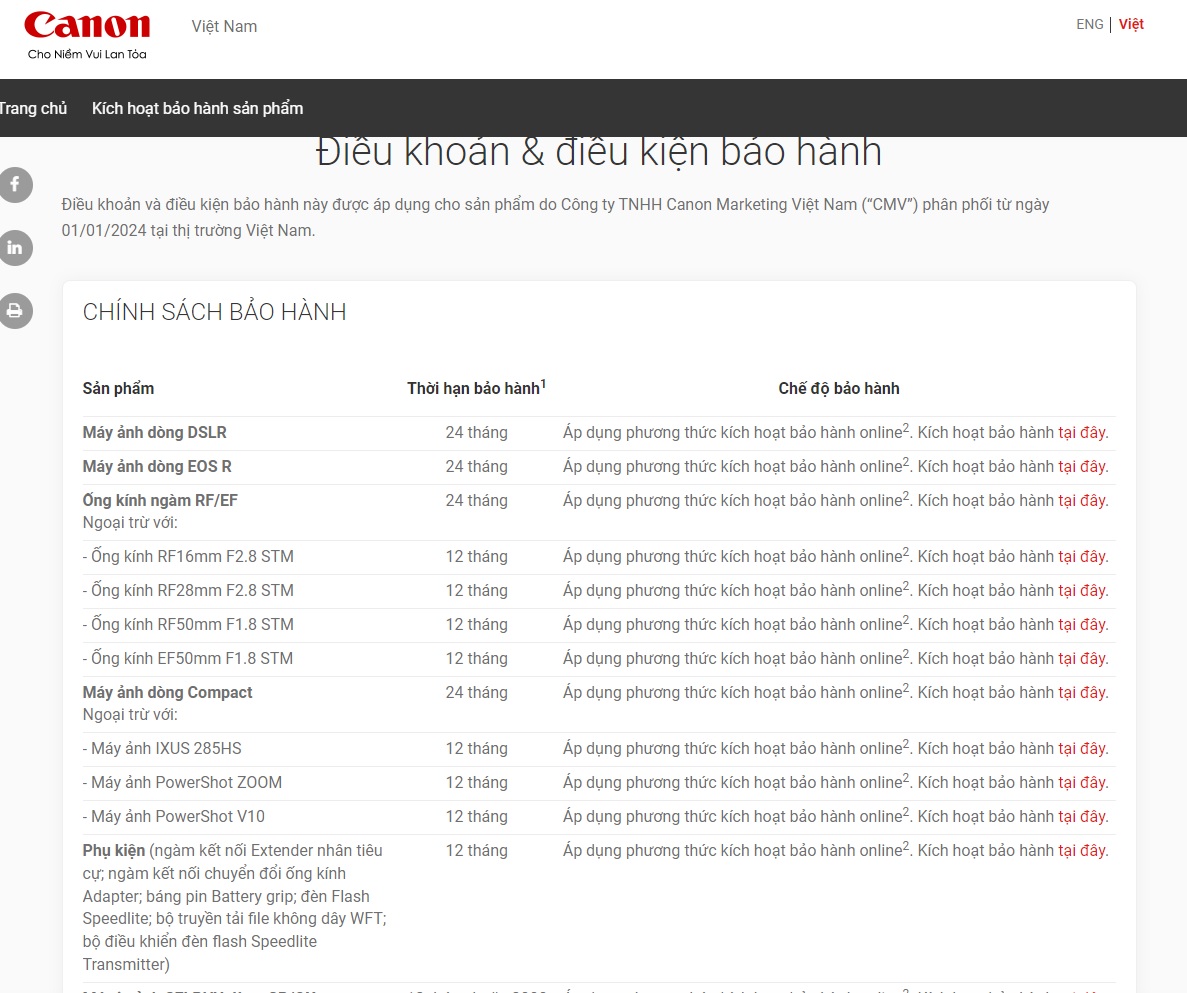Screen dimensions: 1187x993
Task: Click the 24 tháng value for DSLR
Action: point(476,432)
